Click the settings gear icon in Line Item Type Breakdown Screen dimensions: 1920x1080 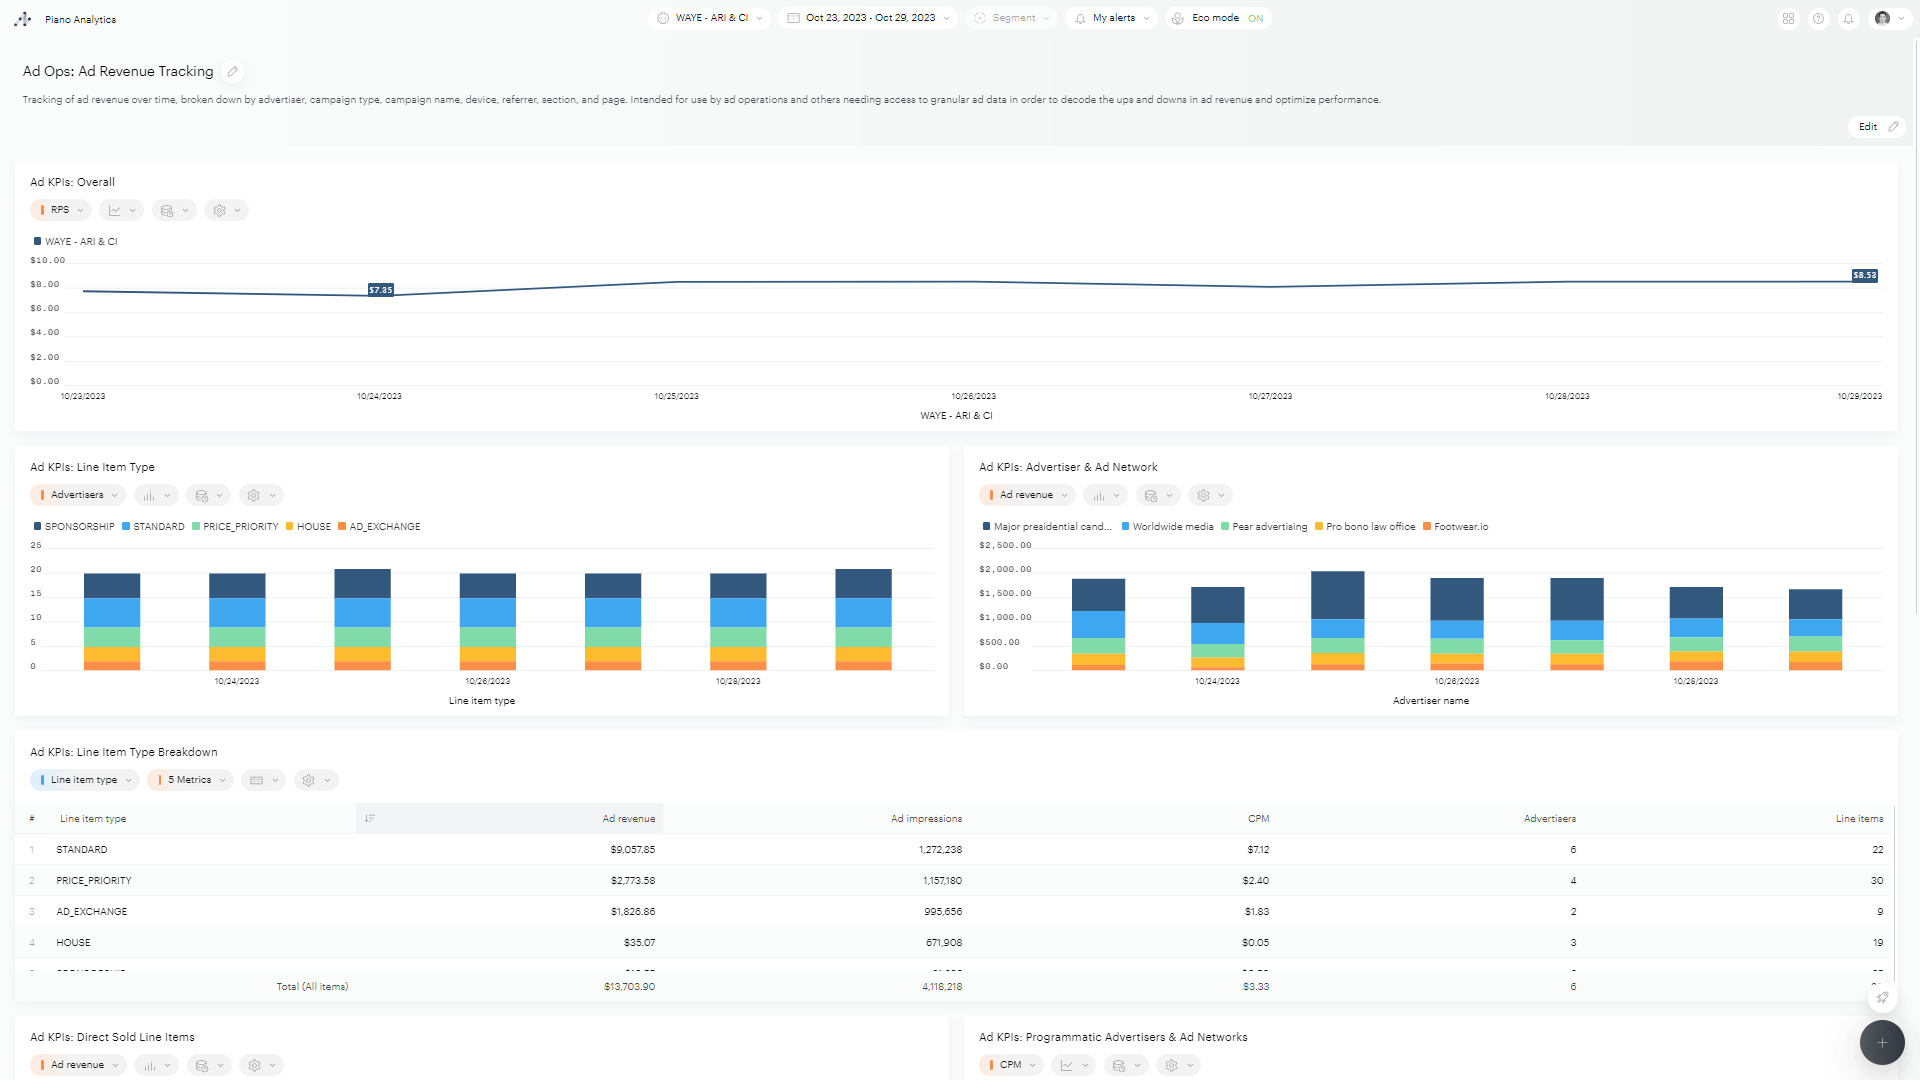click(309, 779)
